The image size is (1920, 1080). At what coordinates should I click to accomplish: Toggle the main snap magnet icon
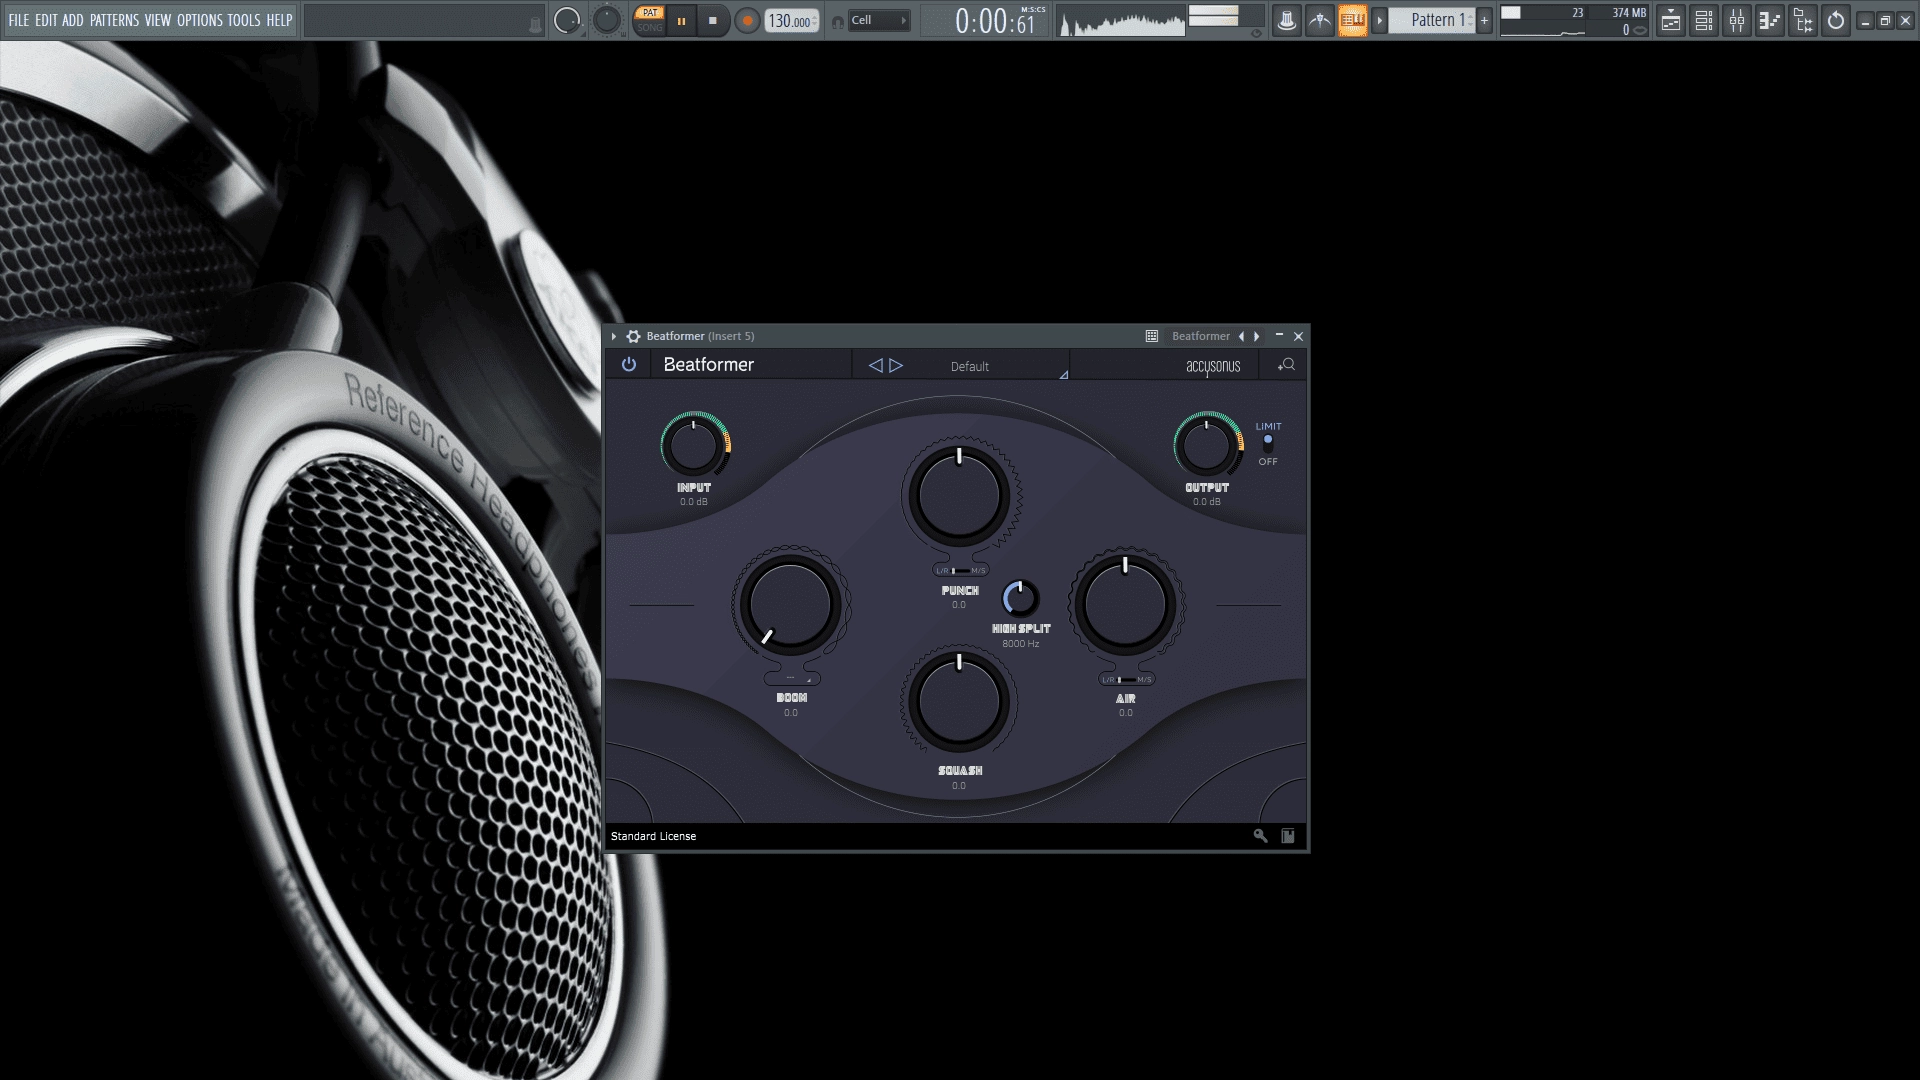[838, 21]
